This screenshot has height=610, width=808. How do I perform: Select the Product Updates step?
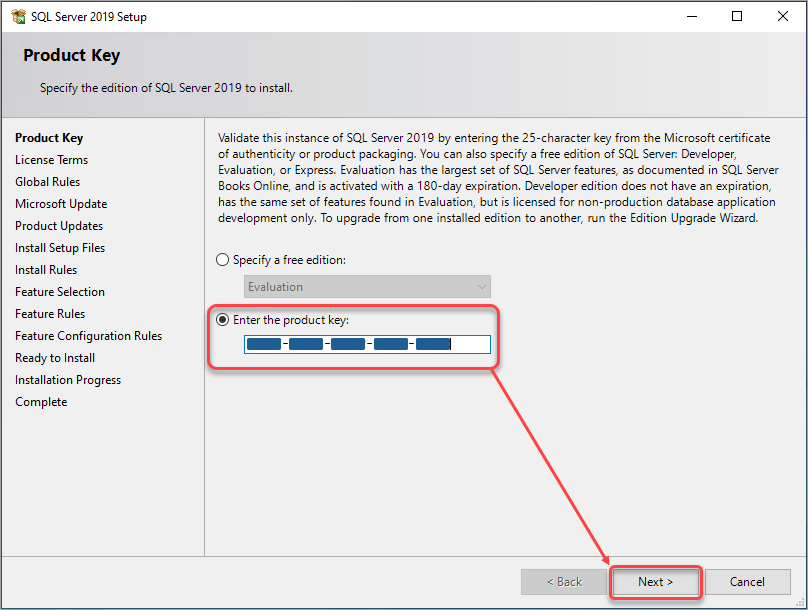(x=59, y=226)
